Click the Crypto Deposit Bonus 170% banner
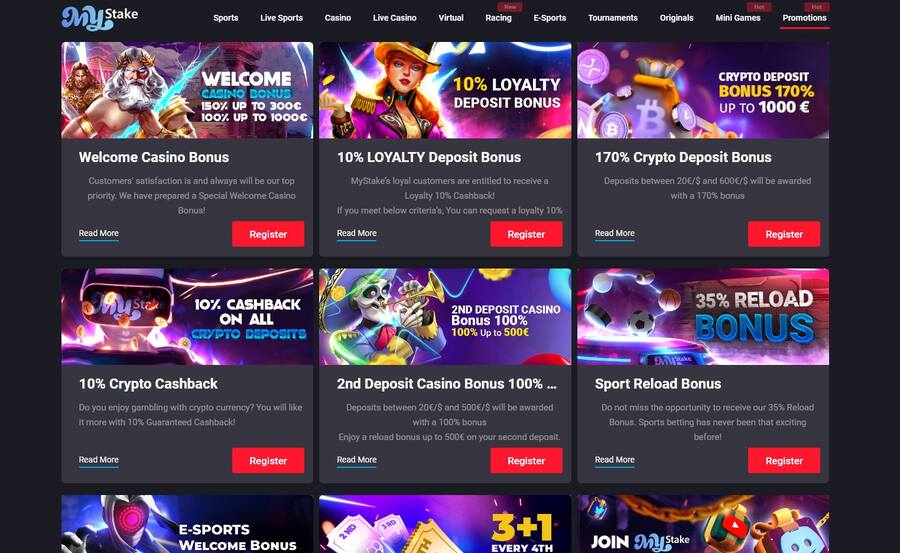 tap(703, 90)
